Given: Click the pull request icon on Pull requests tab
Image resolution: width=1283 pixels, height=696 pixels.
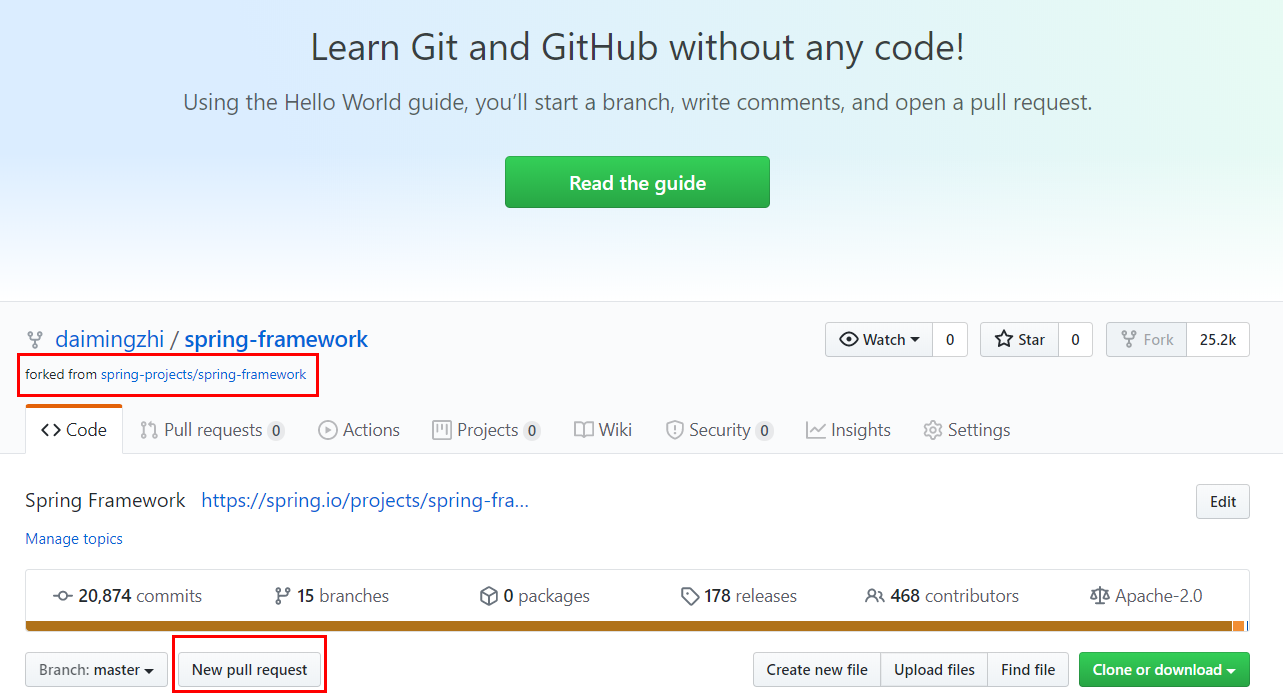Looking at the screenshot, I should pyautogui.click(x=149, y=430).
